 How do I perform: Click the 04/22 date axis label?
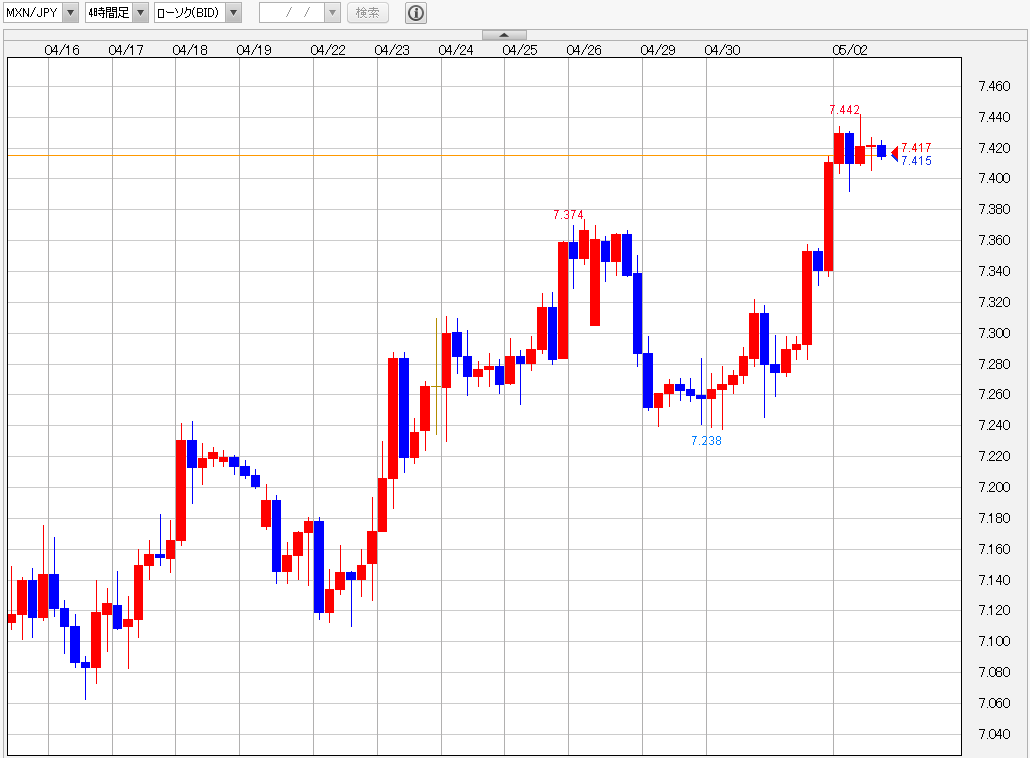328,49
